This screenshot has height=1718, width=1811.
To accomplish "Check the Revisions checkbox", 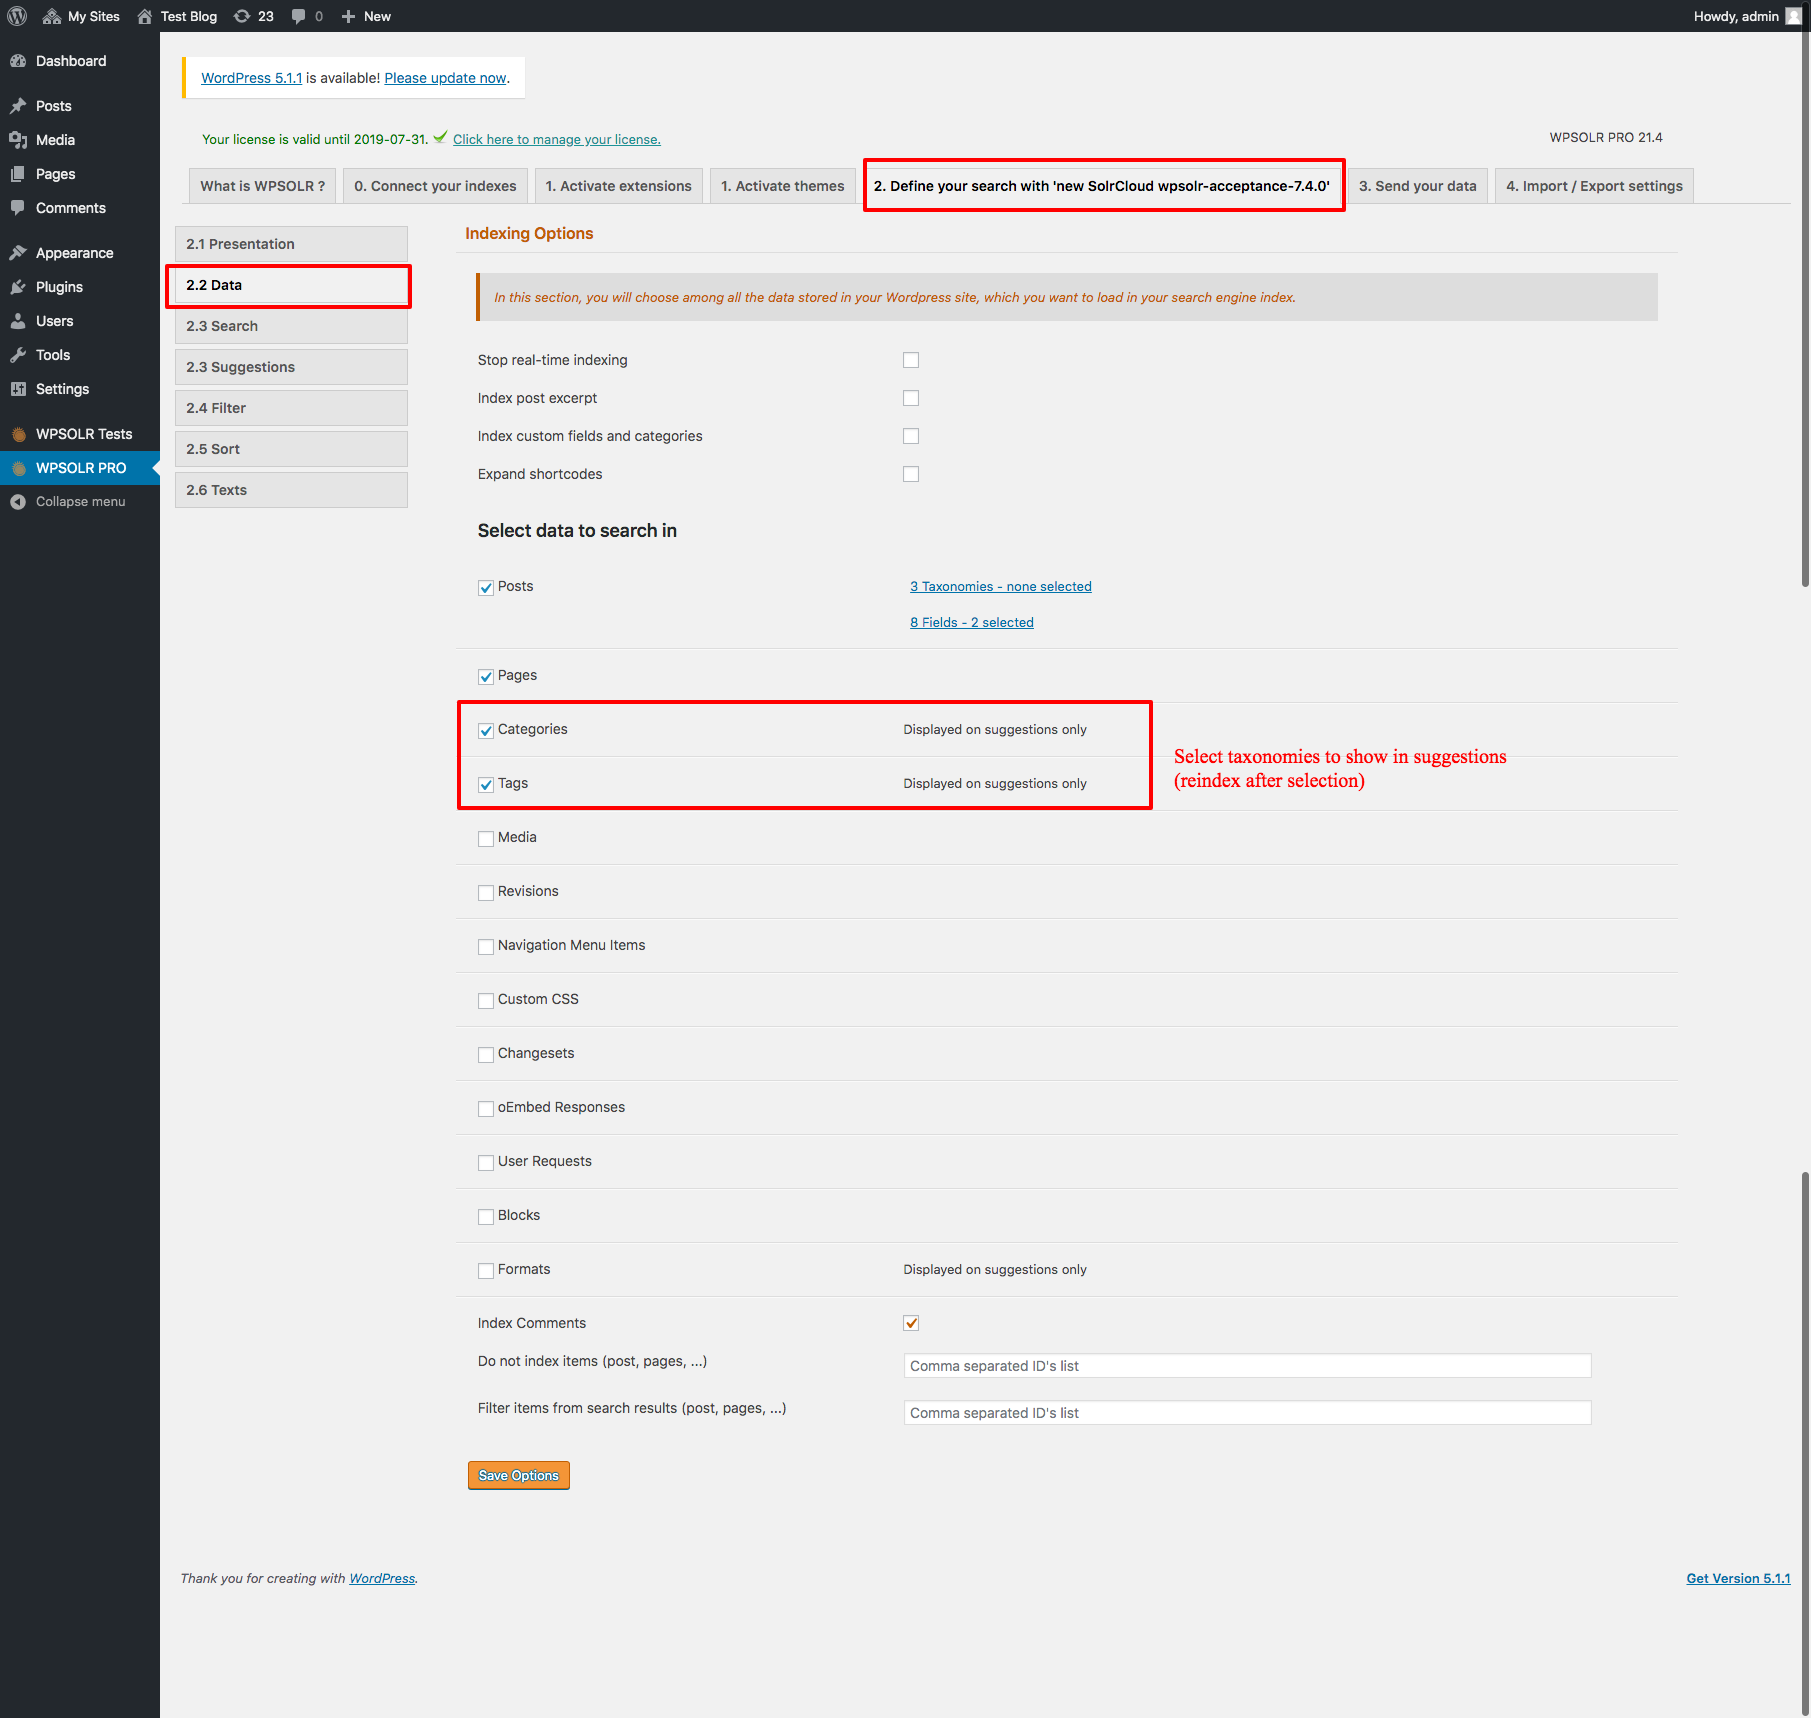I will click(x=486, y=893).
